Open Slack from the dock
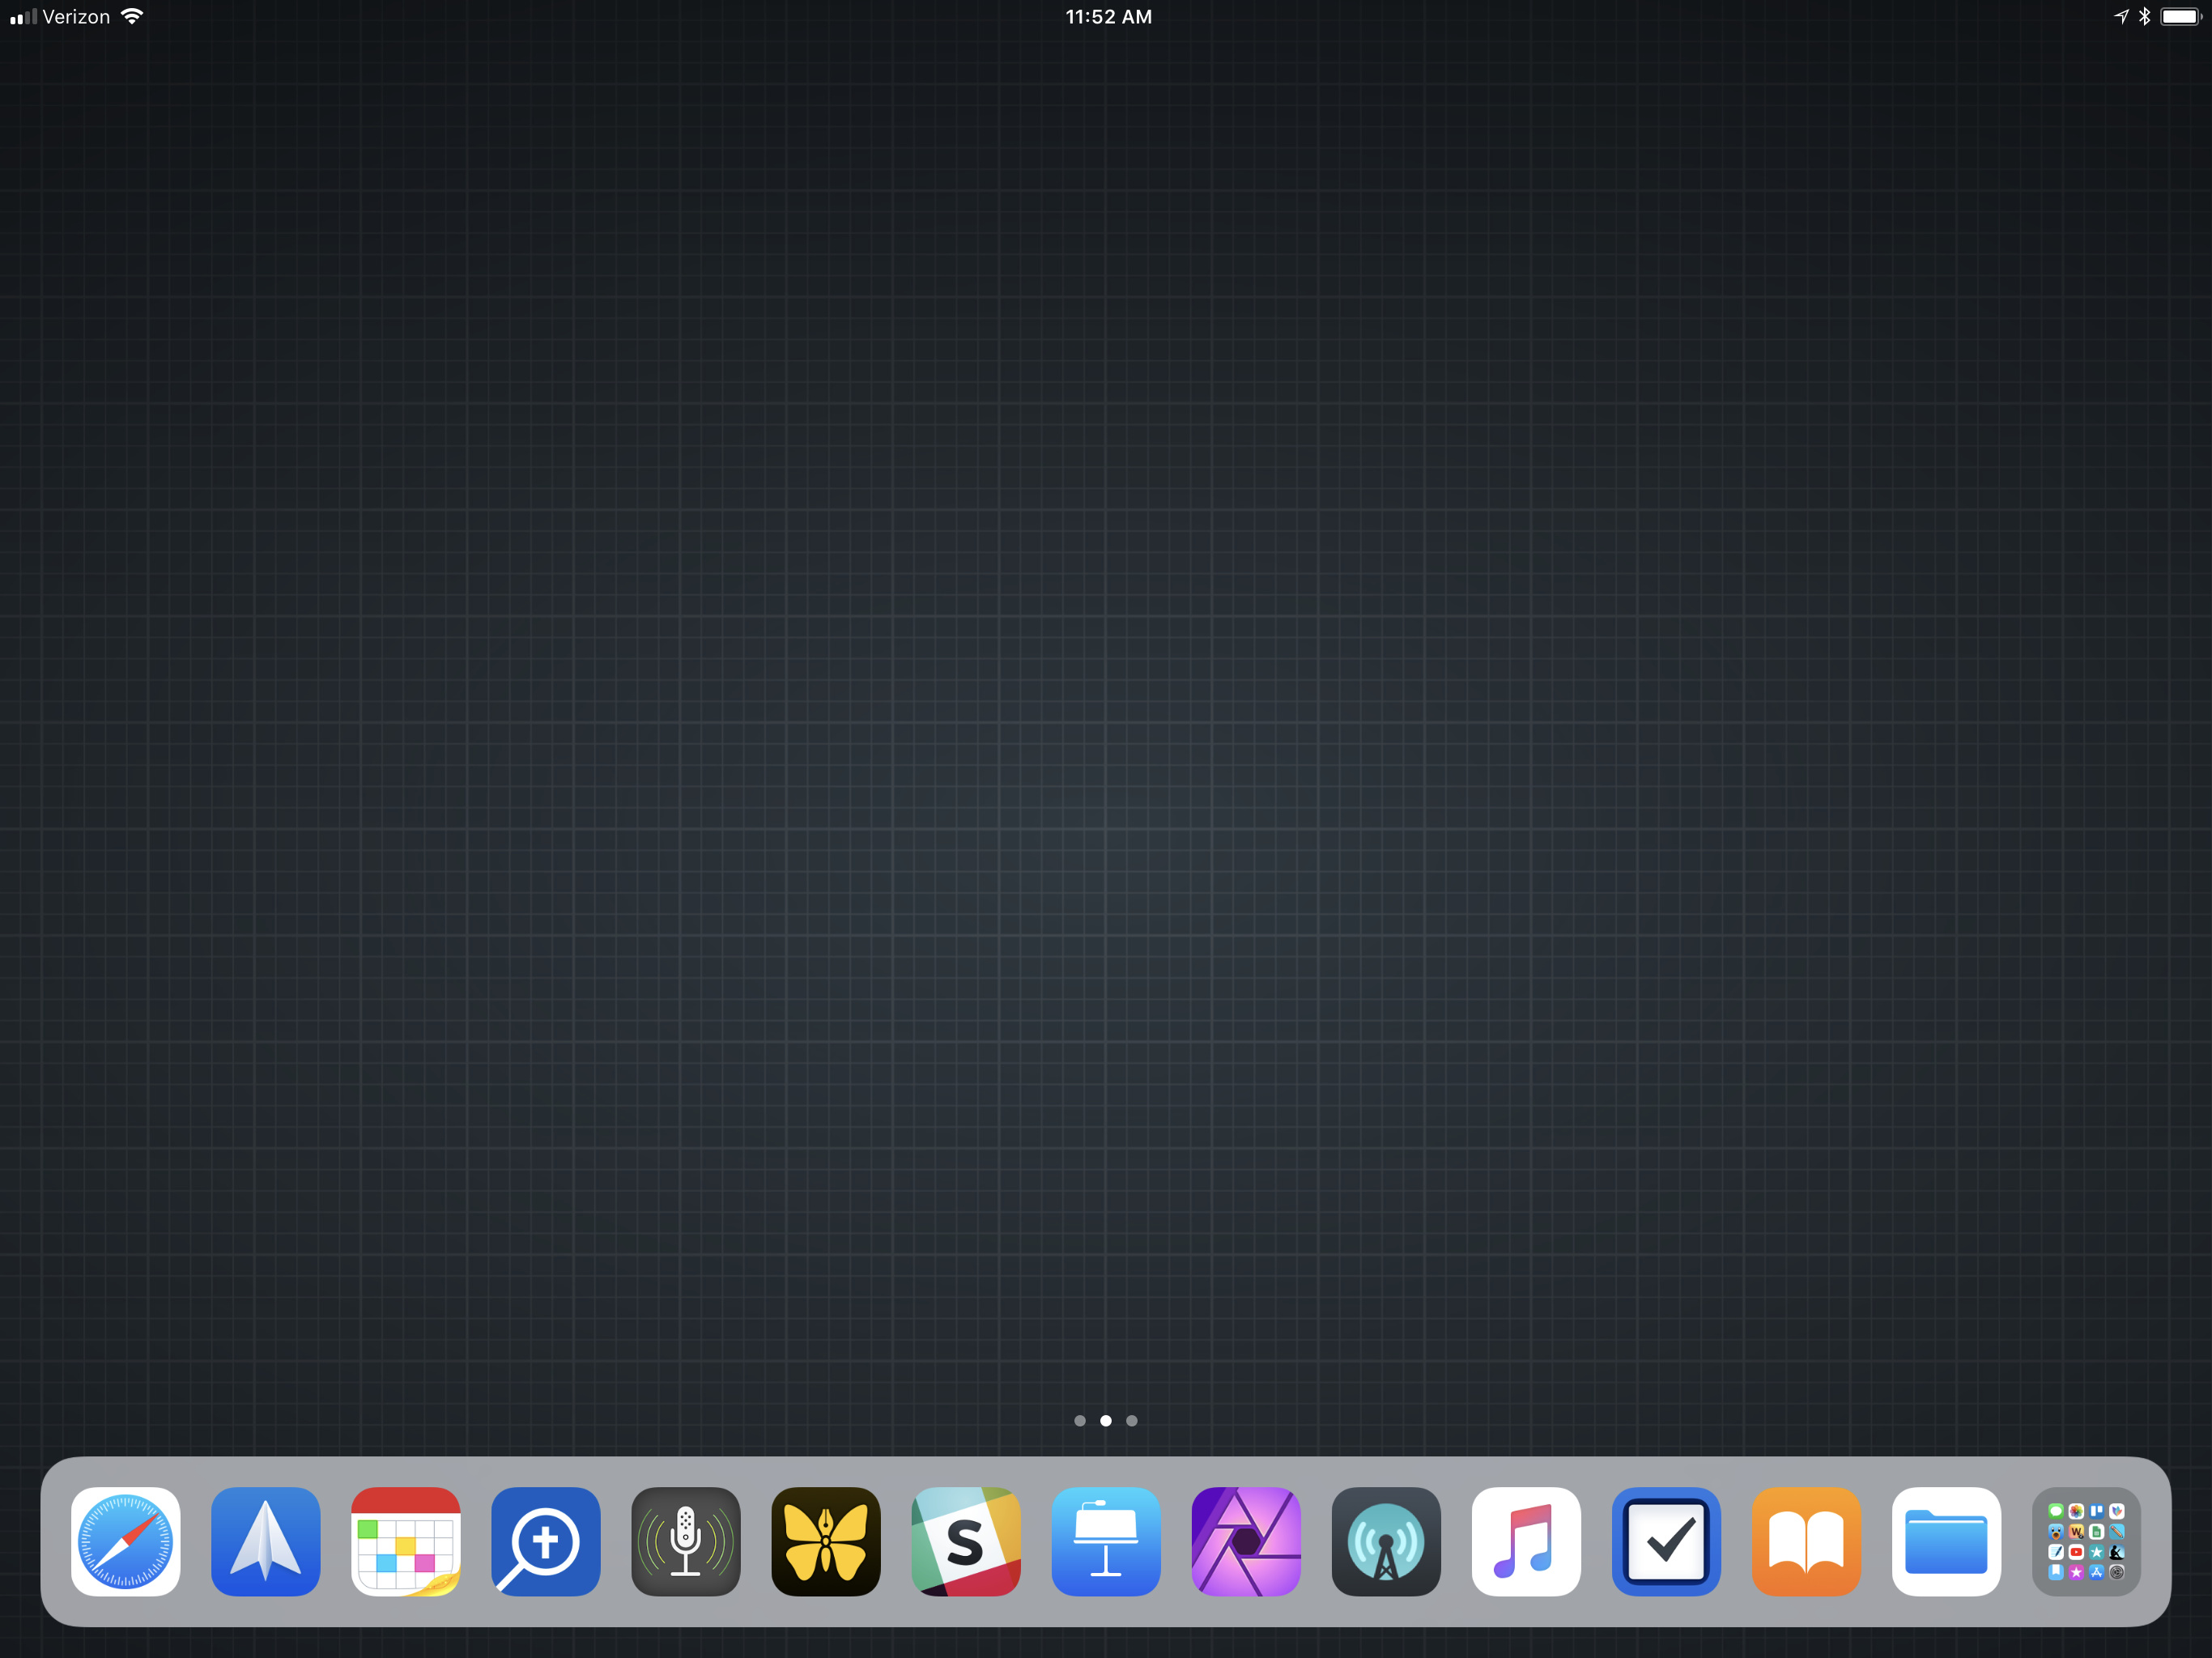 [966, 1541]
